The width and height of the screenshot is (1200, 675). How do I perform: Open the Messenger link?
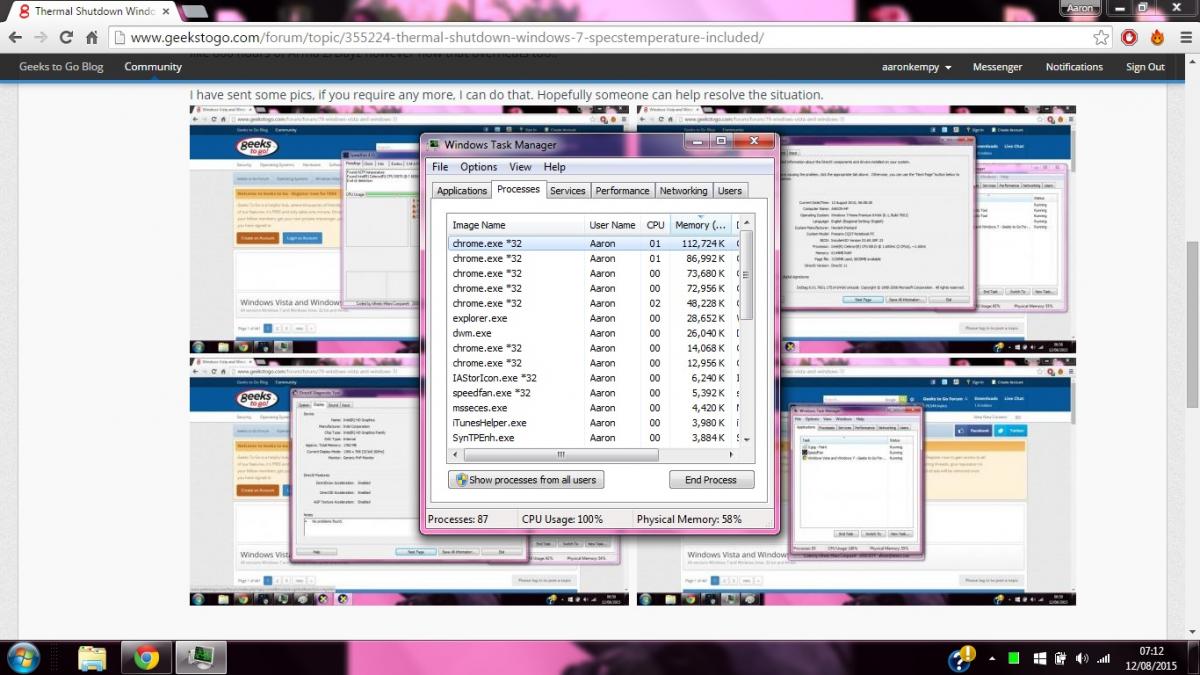pos(997,67)
